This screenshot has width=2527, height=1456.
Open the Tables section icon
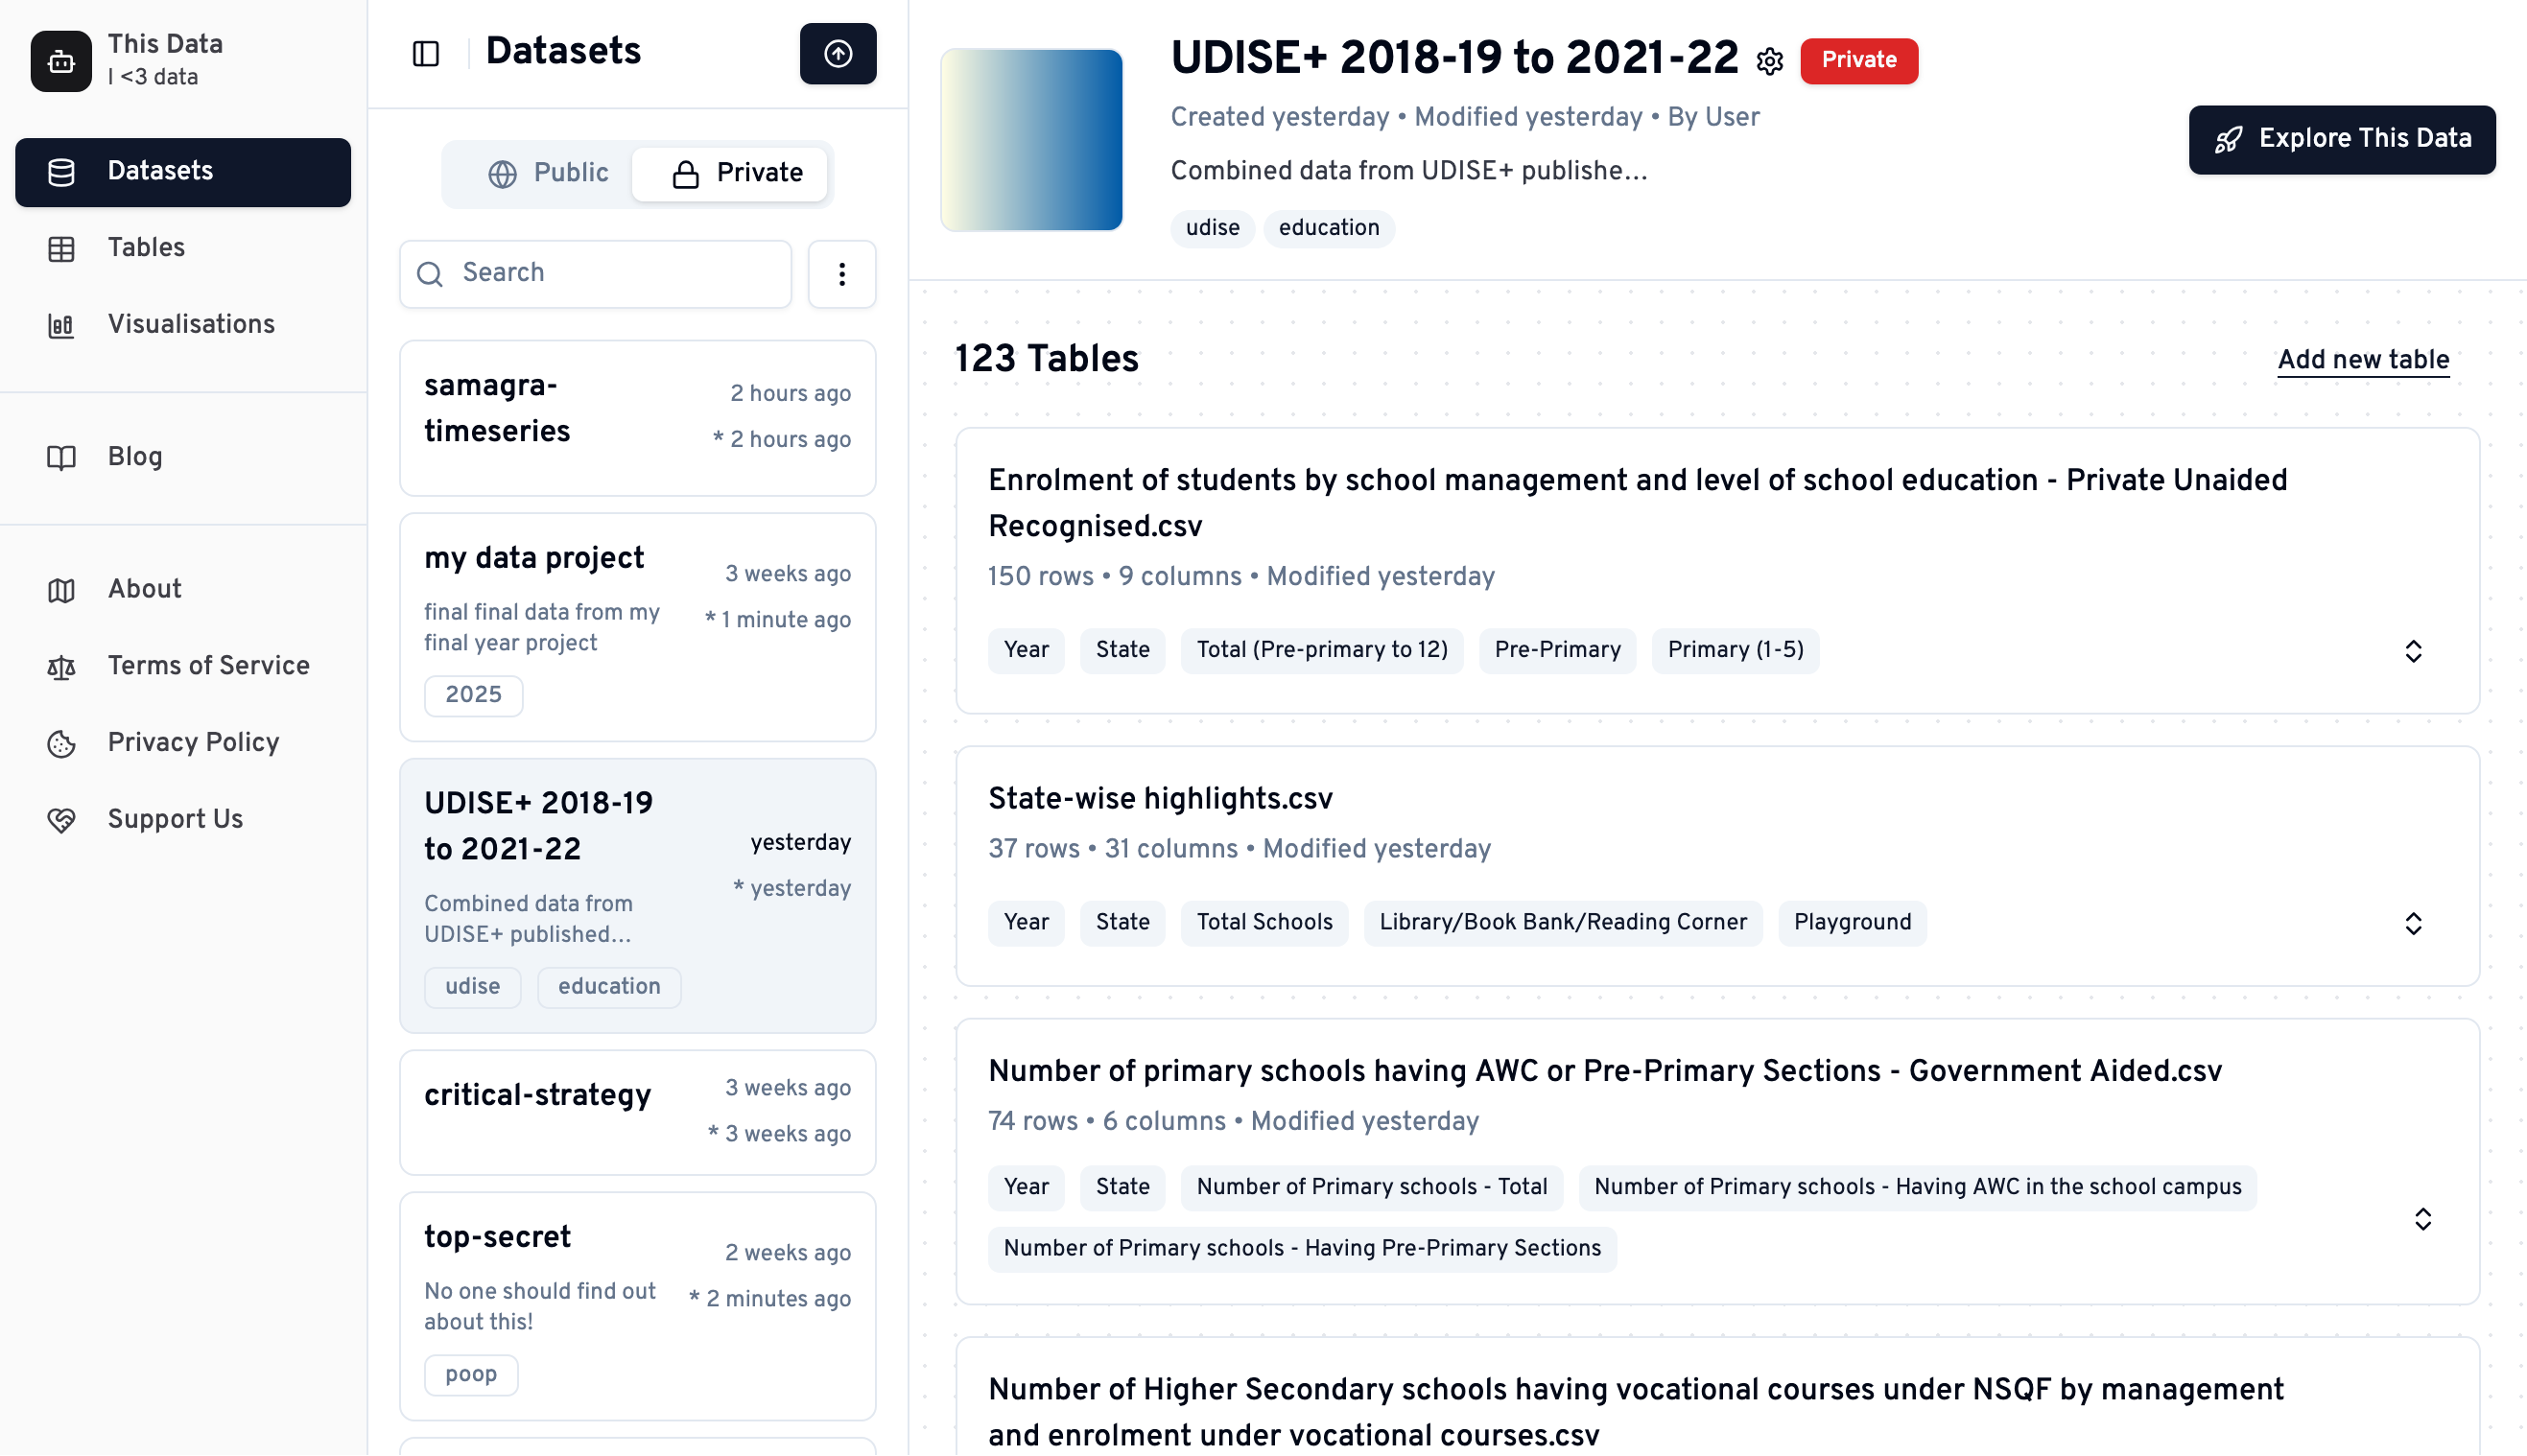pos(61,248)
